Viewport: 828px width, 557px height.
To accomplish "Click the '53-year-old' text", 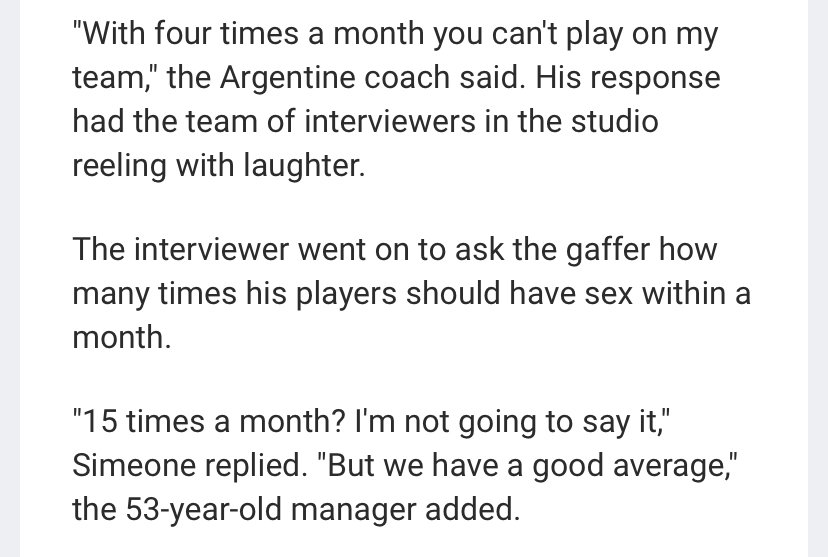I will tap(203, 510).
